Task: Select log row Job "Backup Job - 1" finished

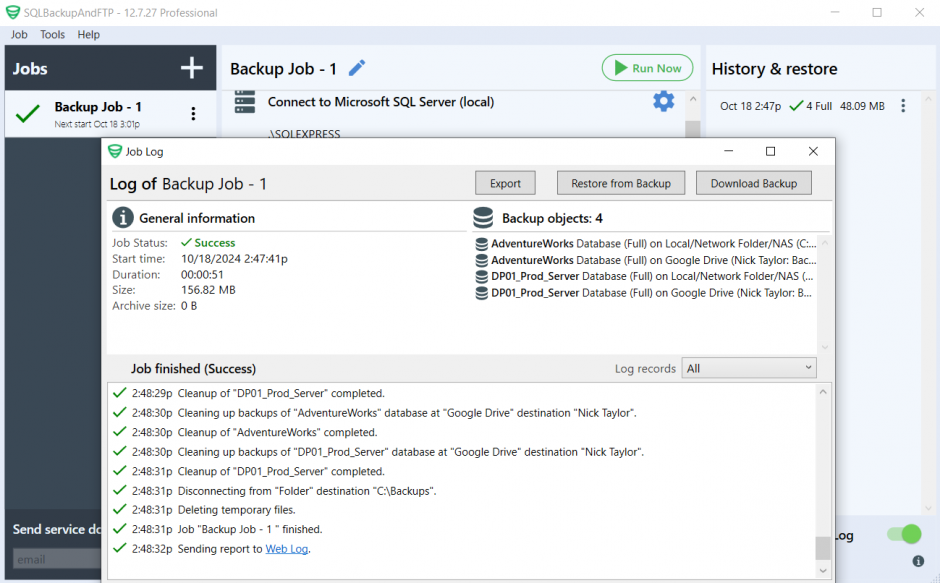Action: point(462,529)
